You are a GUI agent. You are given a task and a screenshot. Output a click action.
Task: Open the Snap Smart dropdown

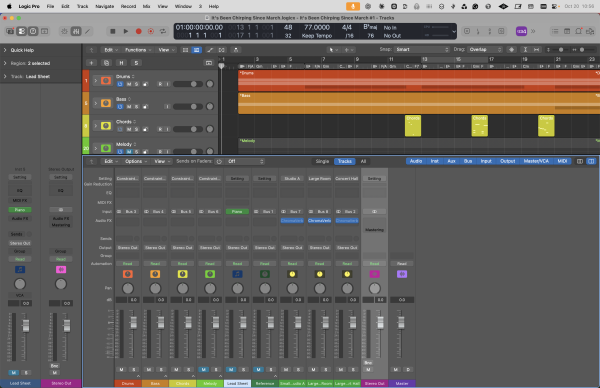[x=422, y=50]
